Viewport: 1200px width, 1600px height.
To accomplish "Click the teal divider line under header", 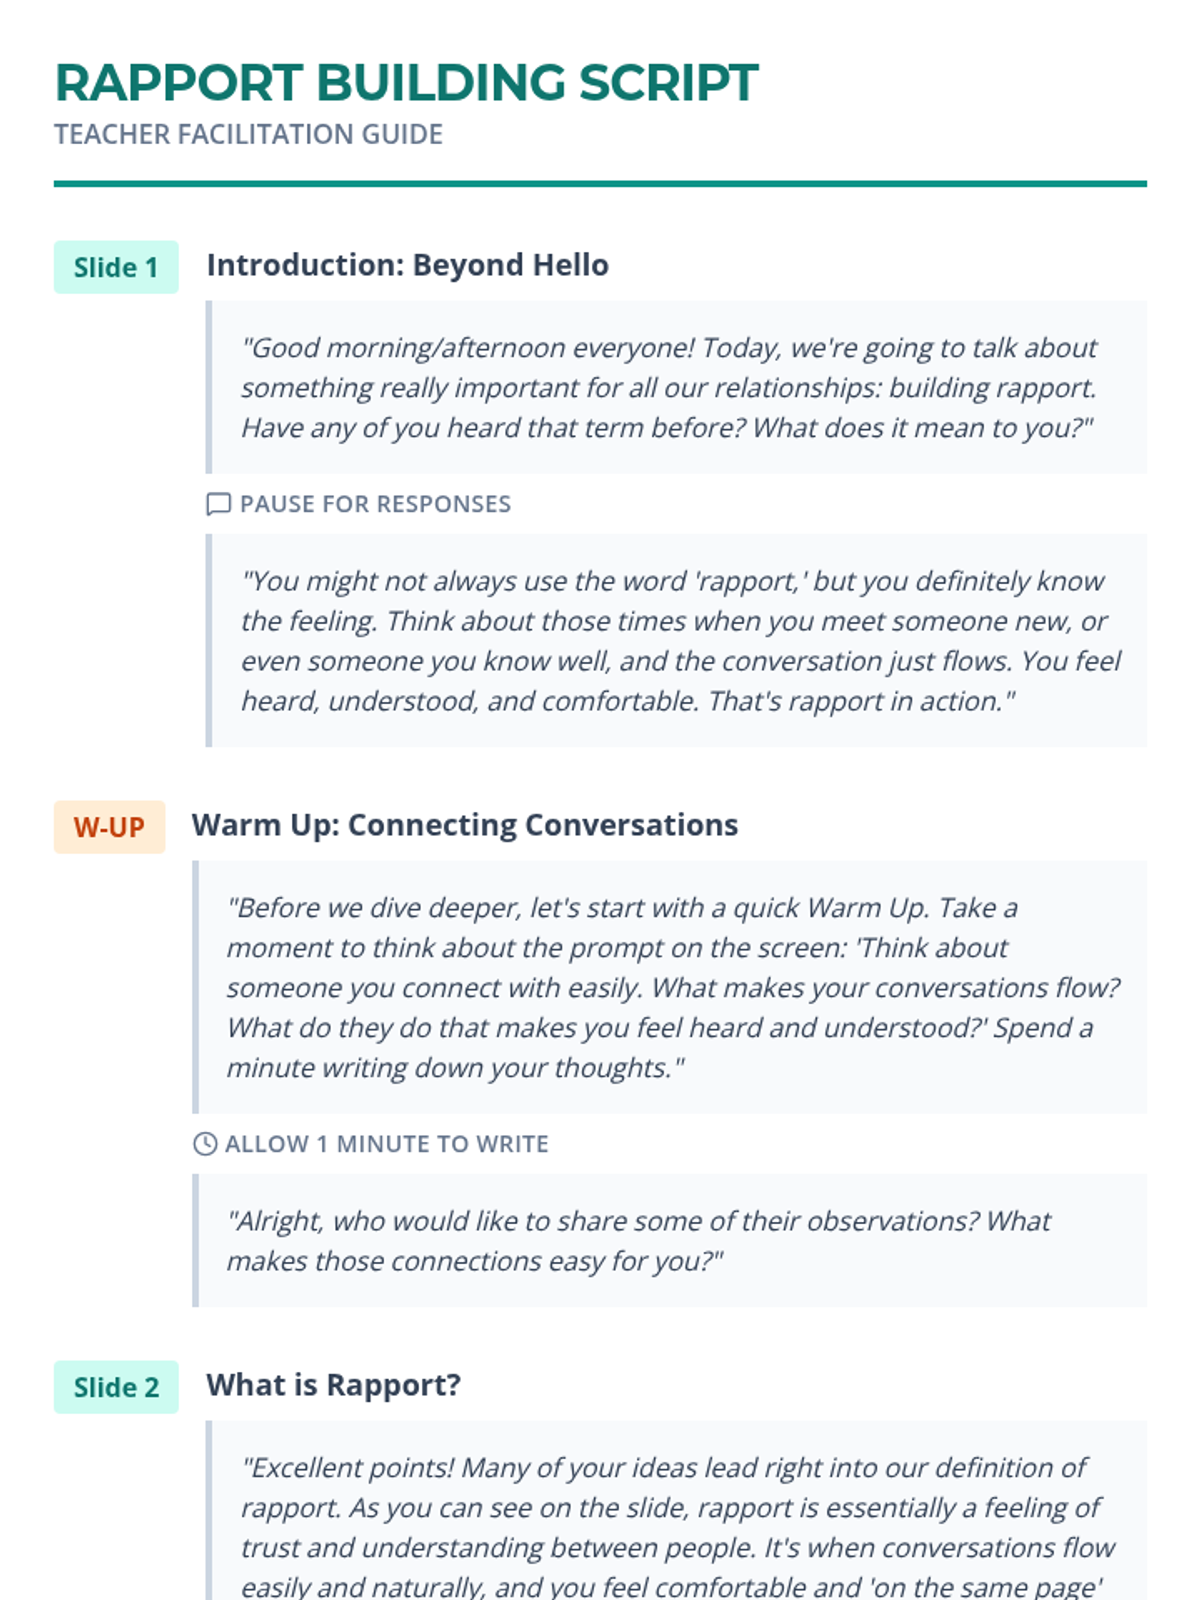I will click(x=600, y=184).
